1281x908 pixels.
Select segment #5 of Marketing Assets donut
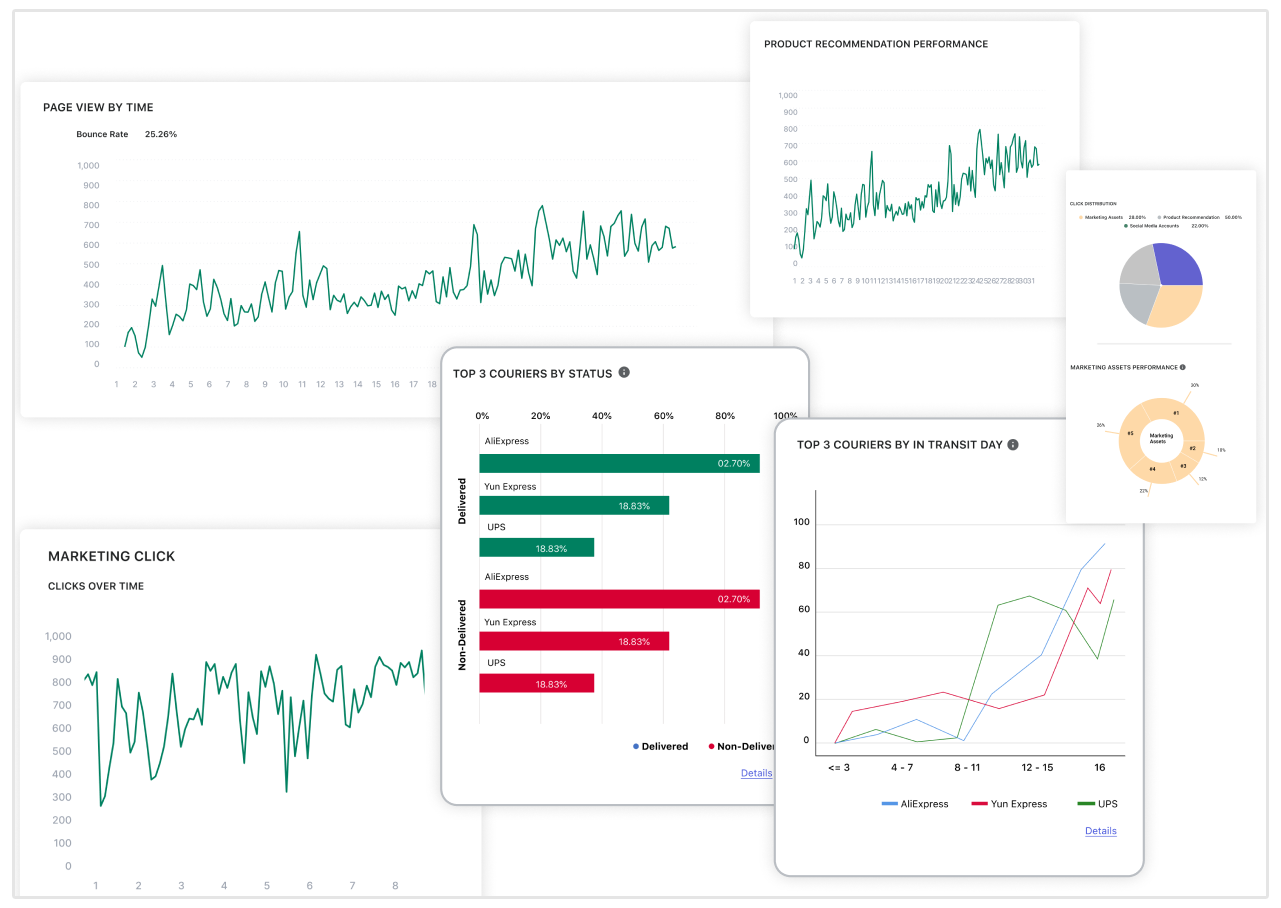click(1131, 434)
